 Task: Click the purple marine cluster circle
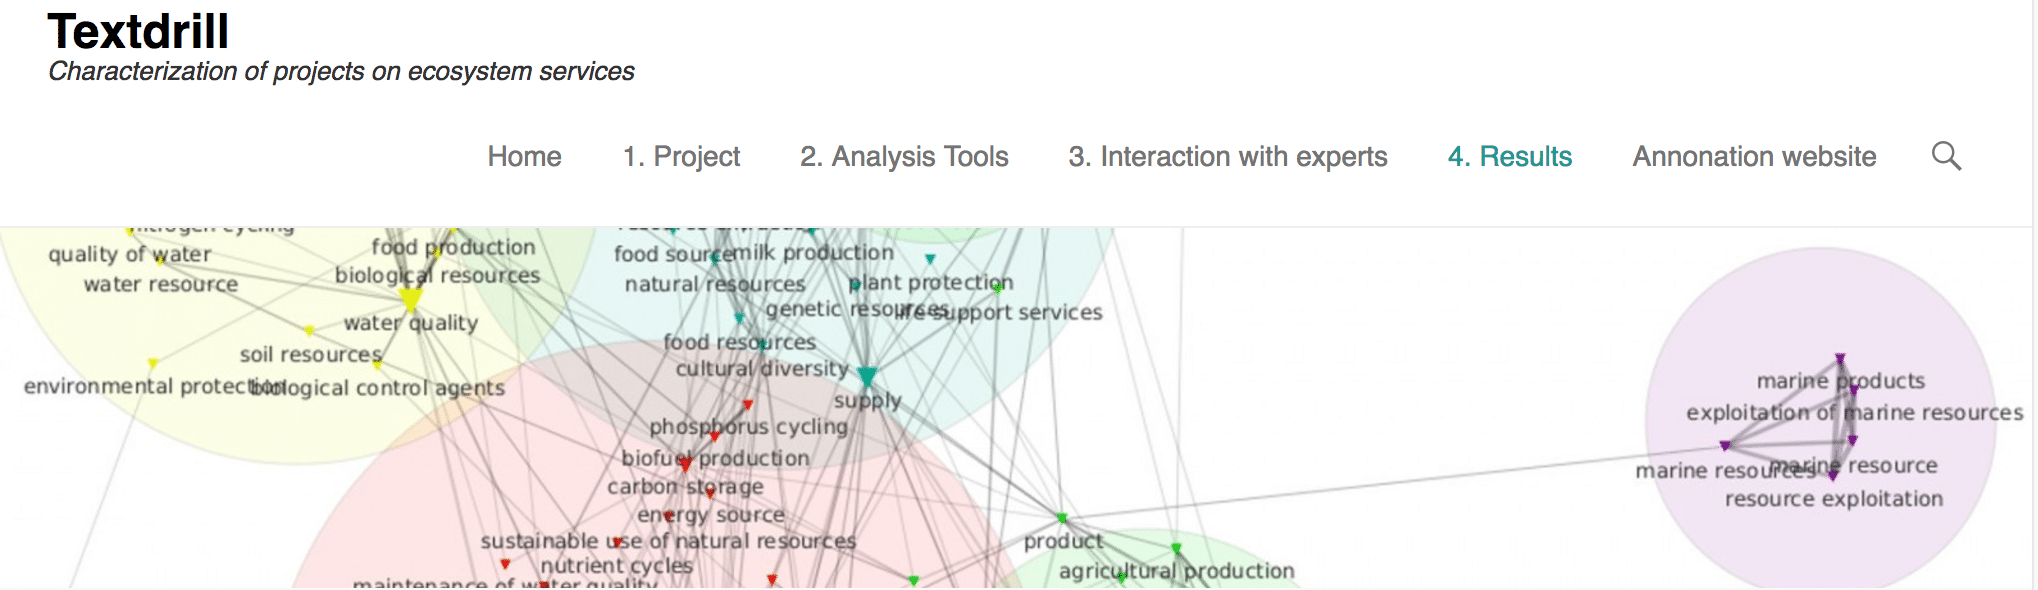tap(1820, 420)
